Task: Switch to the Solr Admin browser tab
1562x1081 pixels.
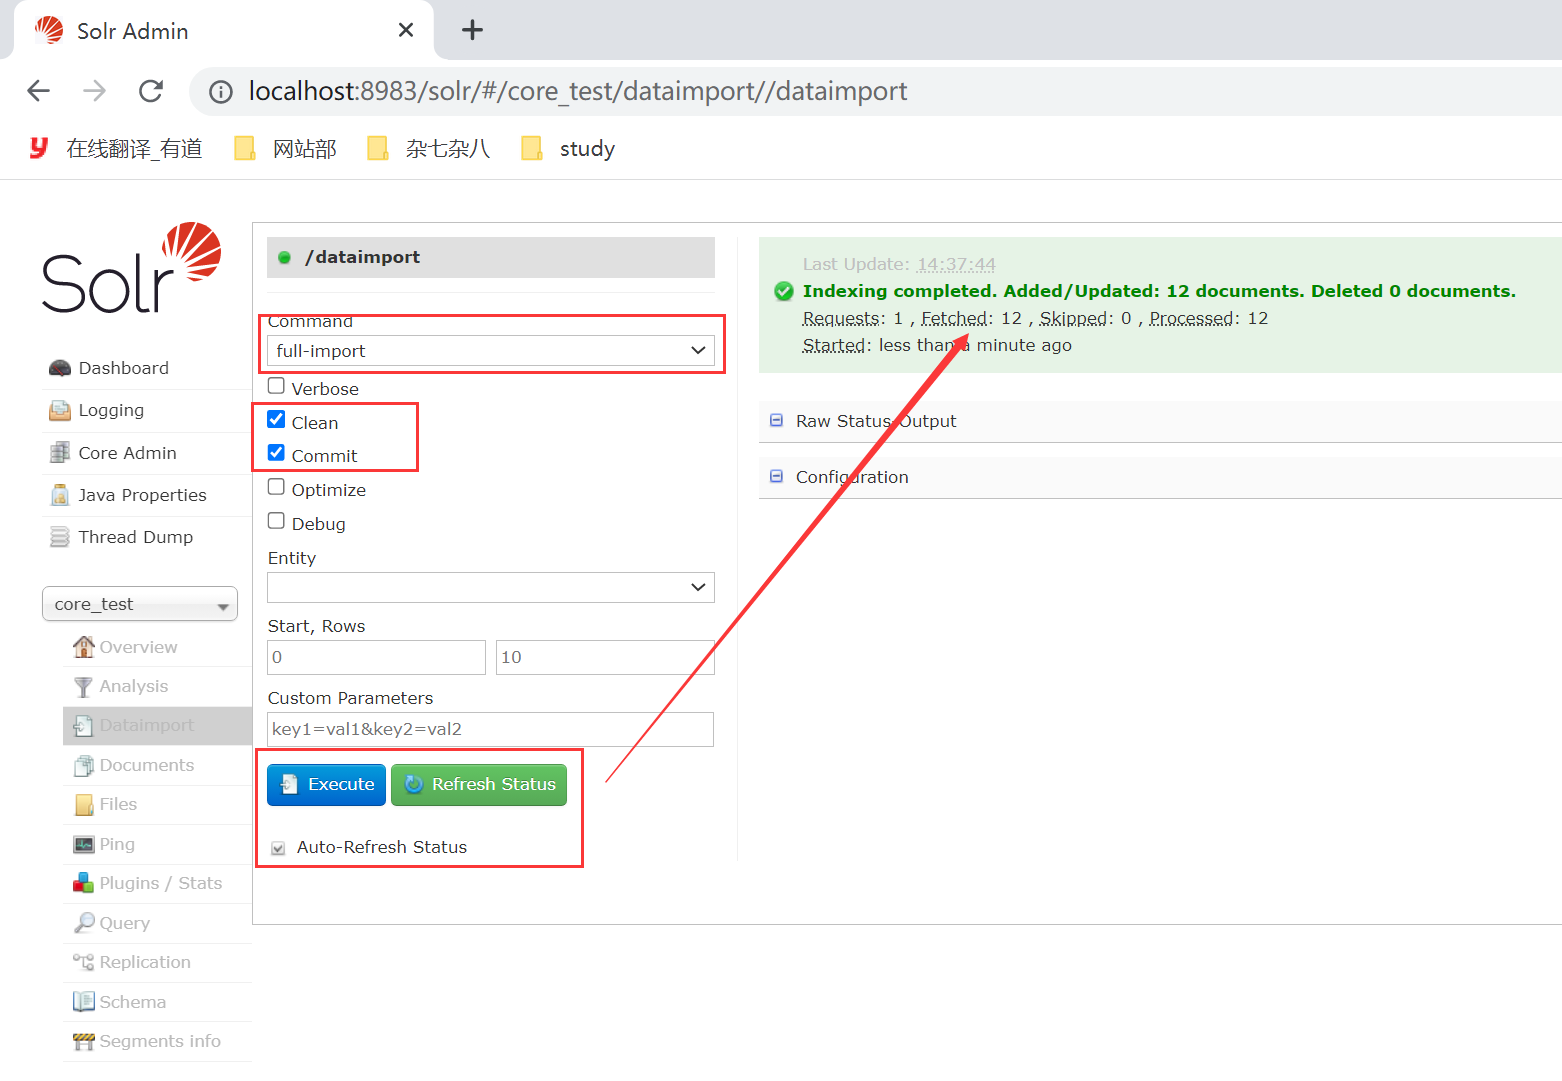Action: coord(225,31)
